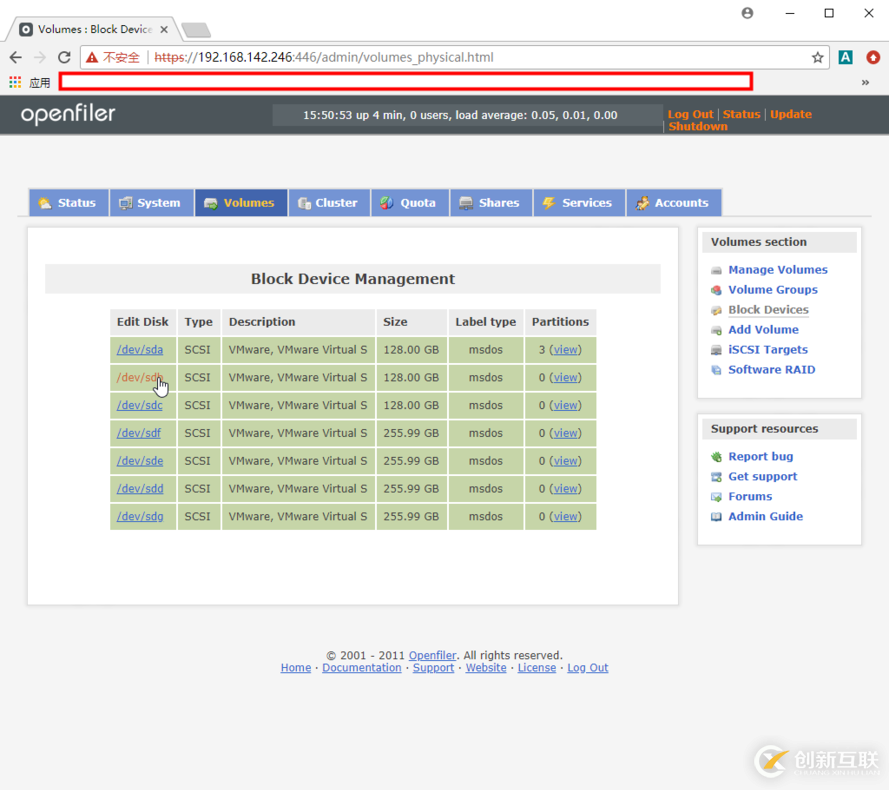Click the browser back arrow
889x790 pixels.
[x=16, y=58]
